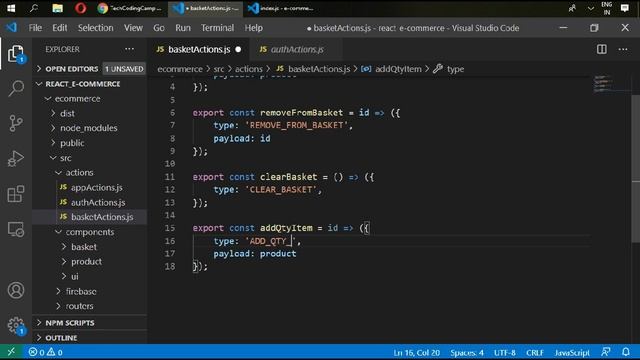This screenshot has width=640, height=360.
Task: Open the Accounts menu icon
Action: [16, 290]
